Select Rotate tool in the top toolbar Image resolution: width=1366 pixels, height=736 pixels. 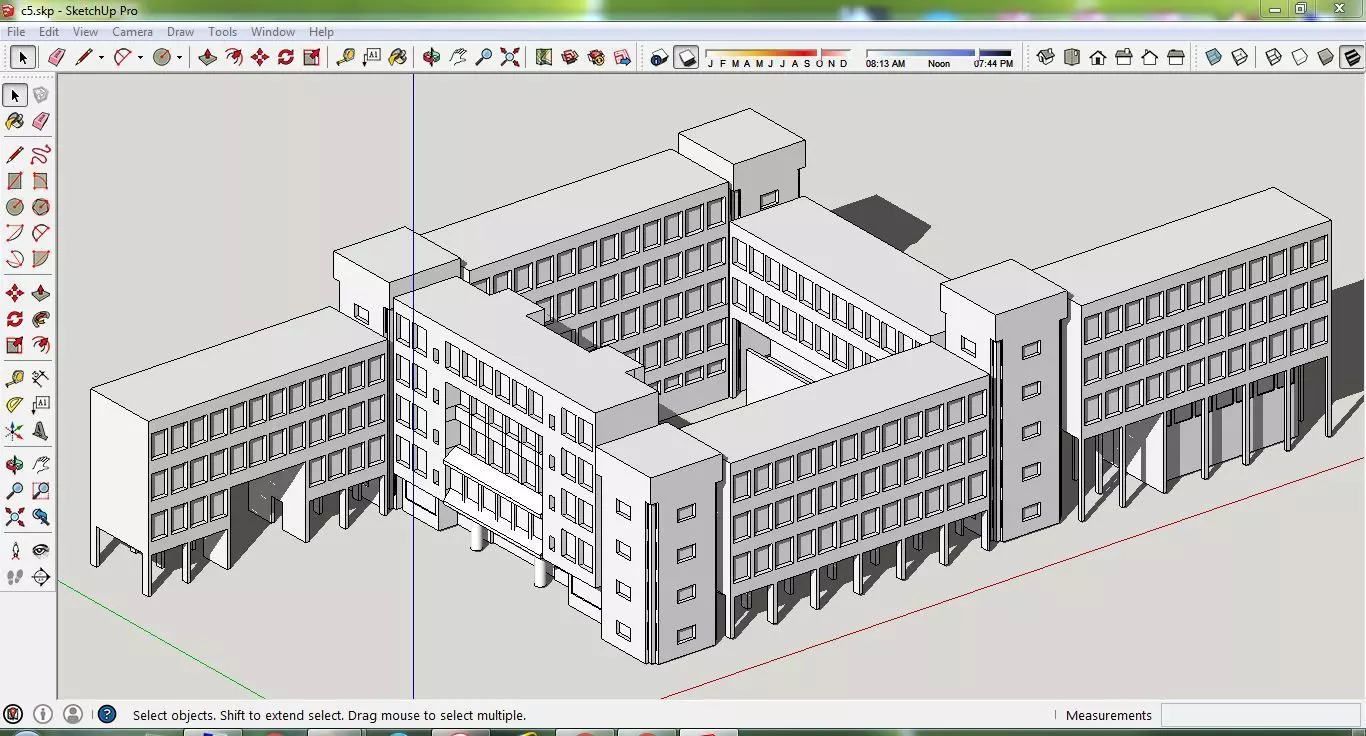[x=286, y=57]
